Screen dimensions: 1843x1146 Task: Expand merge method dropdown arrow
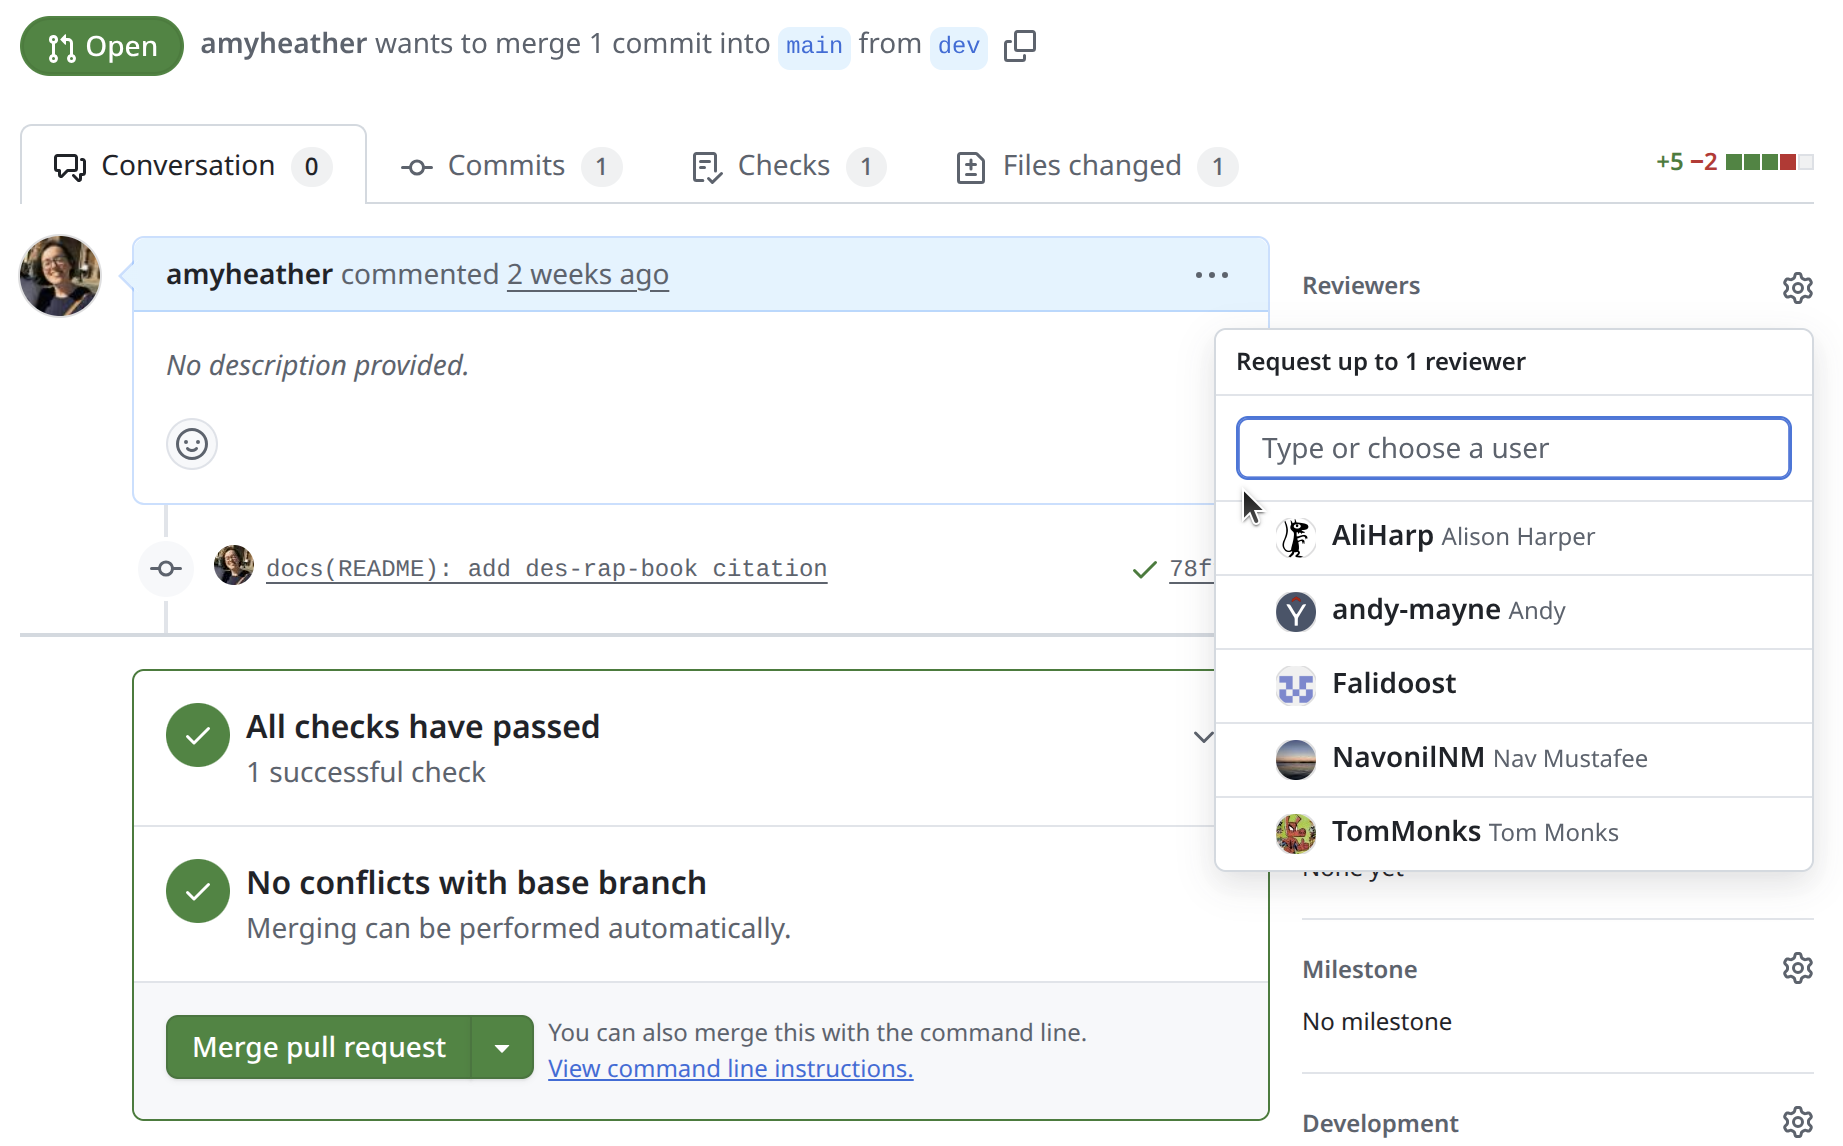coord(502,1048)
